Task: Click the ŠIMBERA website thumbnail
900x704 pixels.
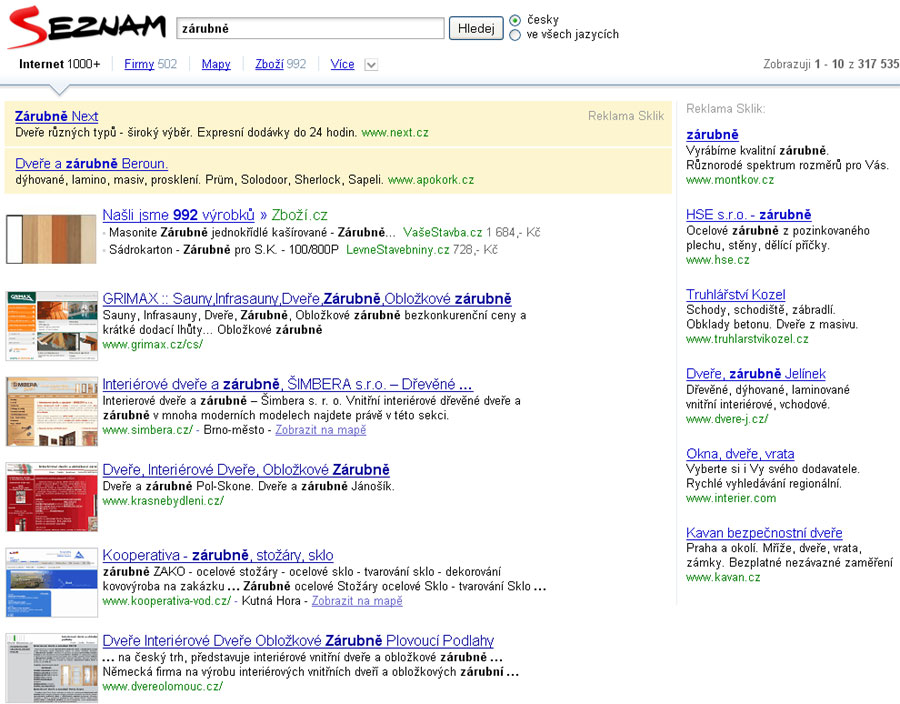Action: 52,411
